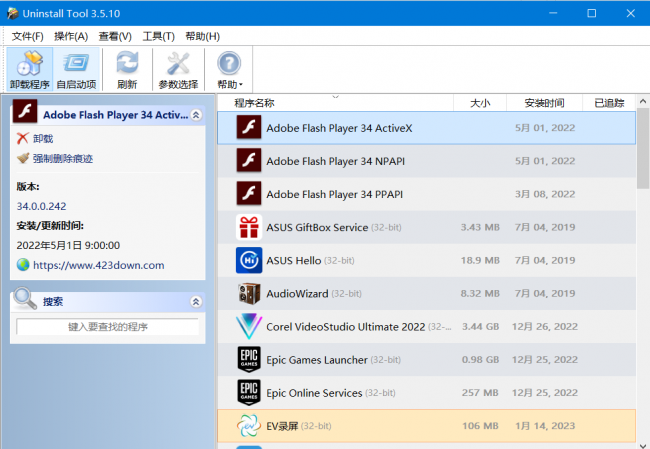The height and width of the screenshot is (449, 650).
Task: Select the Epic Games Launcher name
Action: pyautogui.click(x=317, y=360)
